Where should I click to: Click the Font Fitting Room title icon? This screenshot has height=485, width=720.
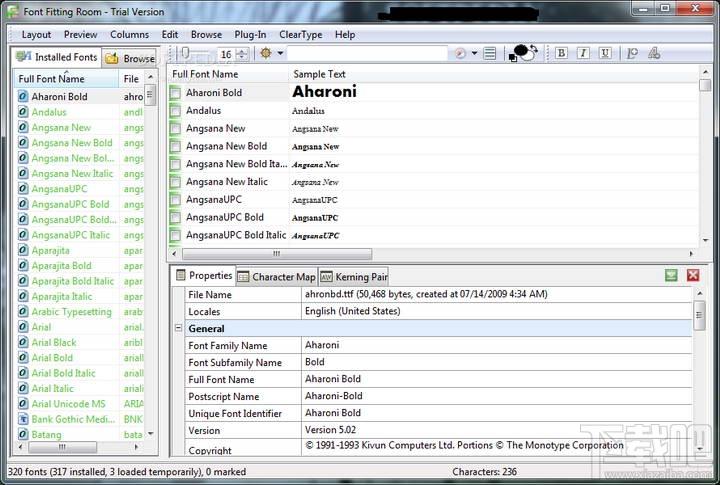tap(12, 11)
